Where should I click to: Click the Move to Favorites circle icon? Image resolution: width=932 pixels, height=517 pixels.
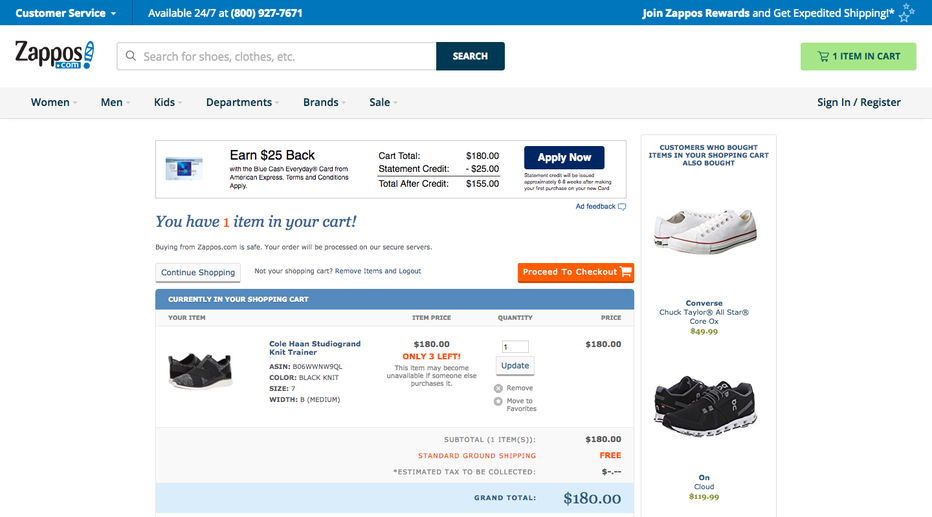click(498, 402)
